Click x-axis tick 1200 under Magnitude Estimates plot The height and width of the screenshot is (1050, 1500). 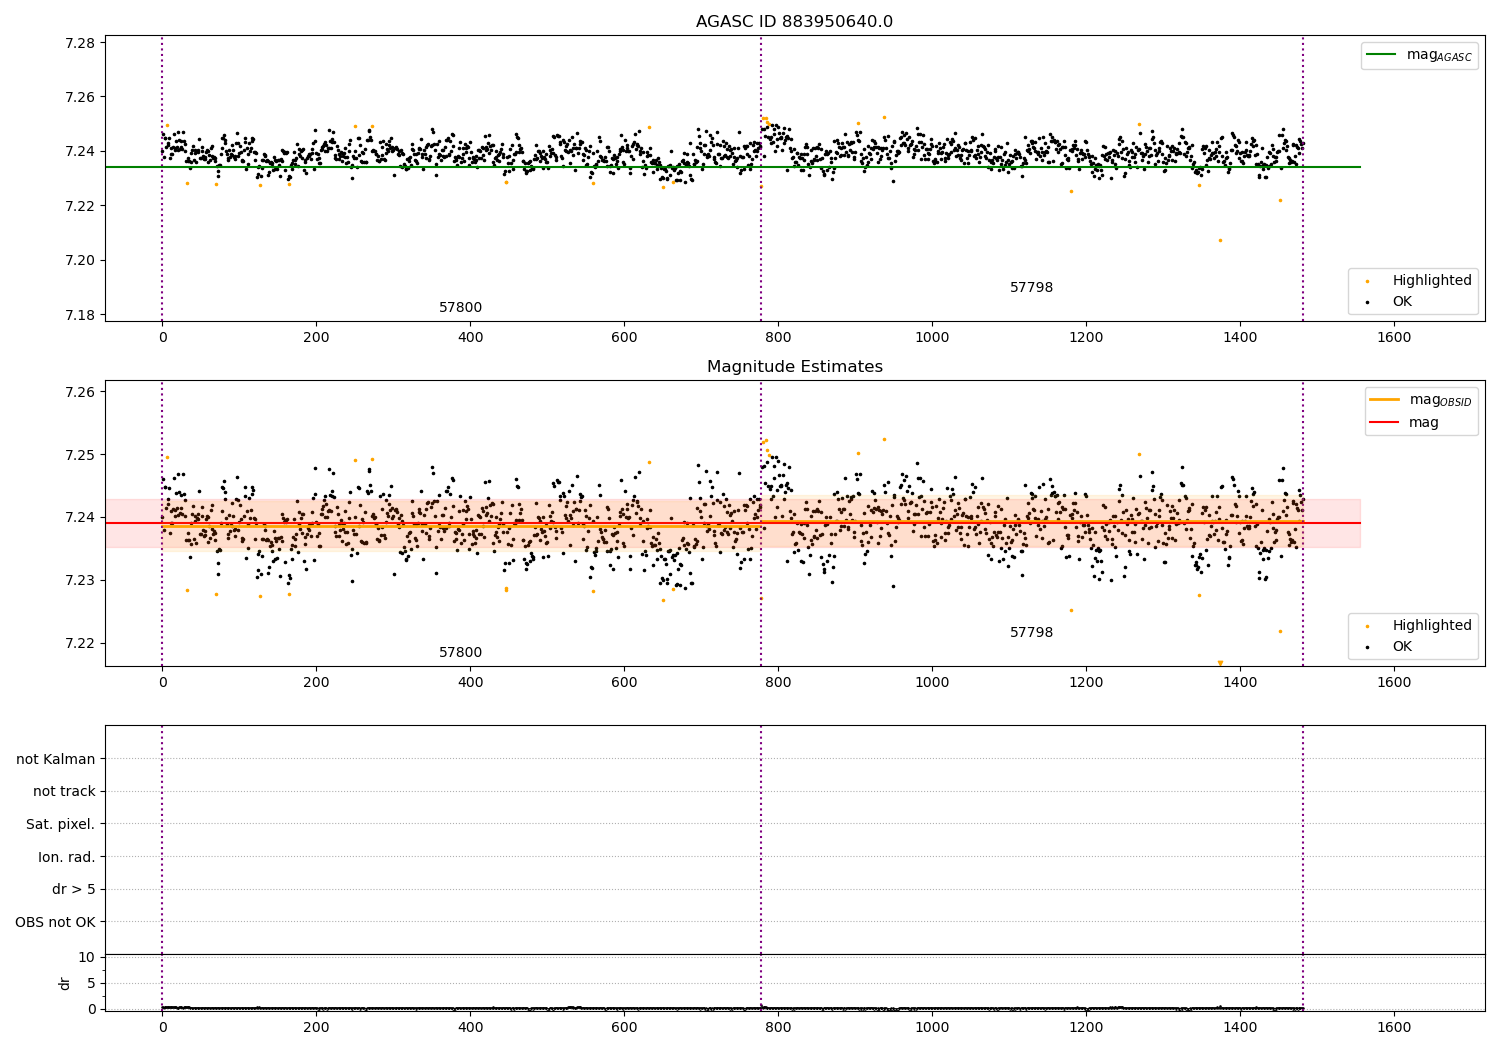coord(1086,683)
